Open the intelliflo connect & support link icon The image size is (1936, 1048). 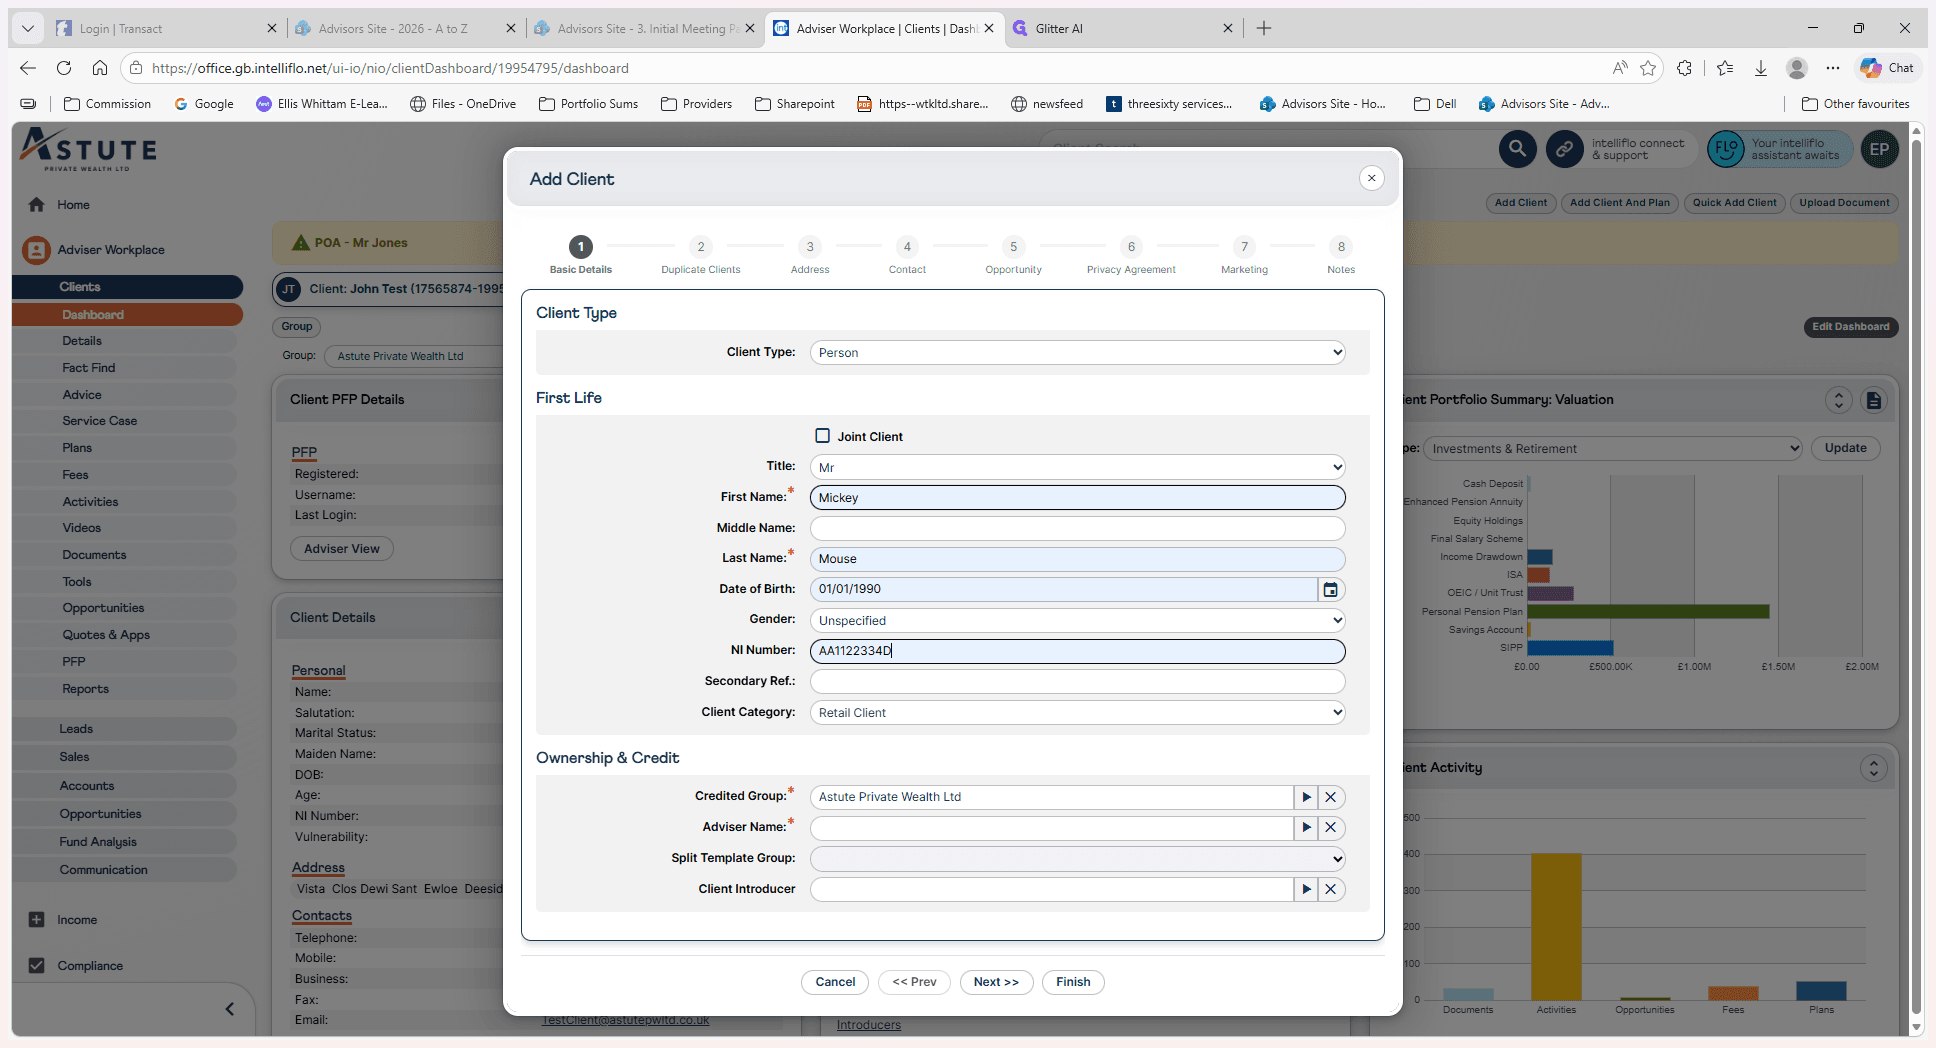pos(1564,149)
